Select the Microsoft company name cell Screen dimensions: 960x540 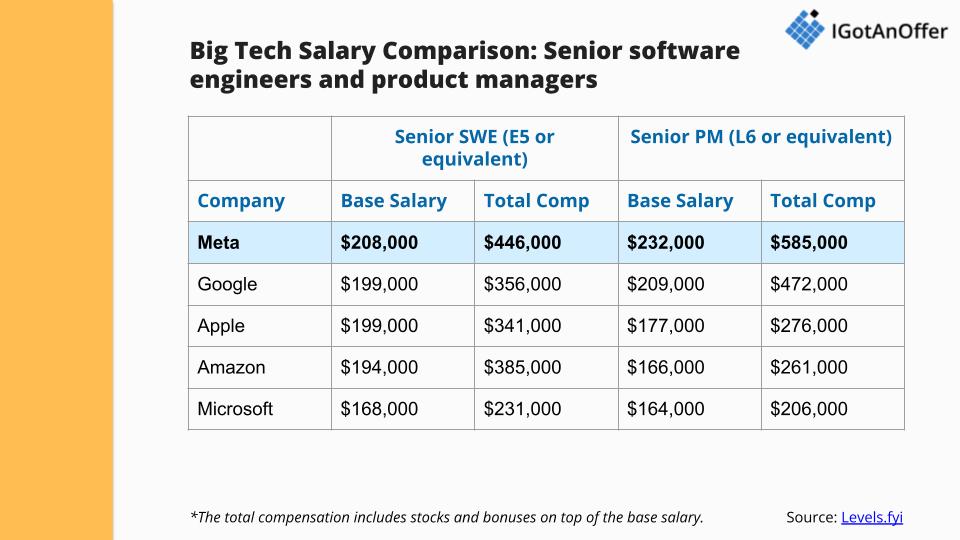(x=235, y=409)
